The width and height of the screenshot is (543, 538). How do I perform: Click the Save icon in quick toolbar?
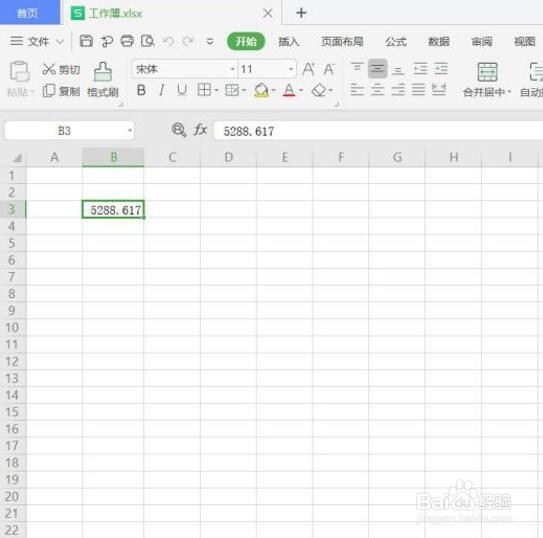(86, 41)
